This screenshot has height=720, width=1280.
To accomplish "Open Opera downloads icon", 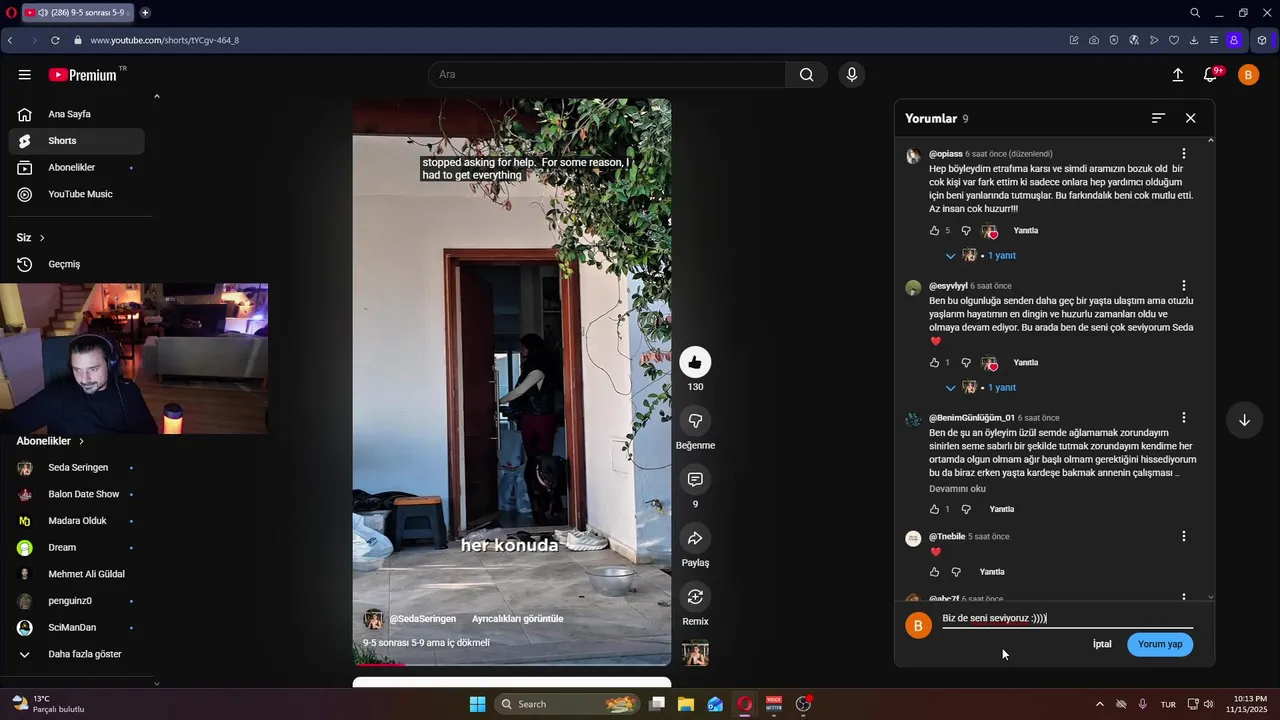I will [1194, 40].
